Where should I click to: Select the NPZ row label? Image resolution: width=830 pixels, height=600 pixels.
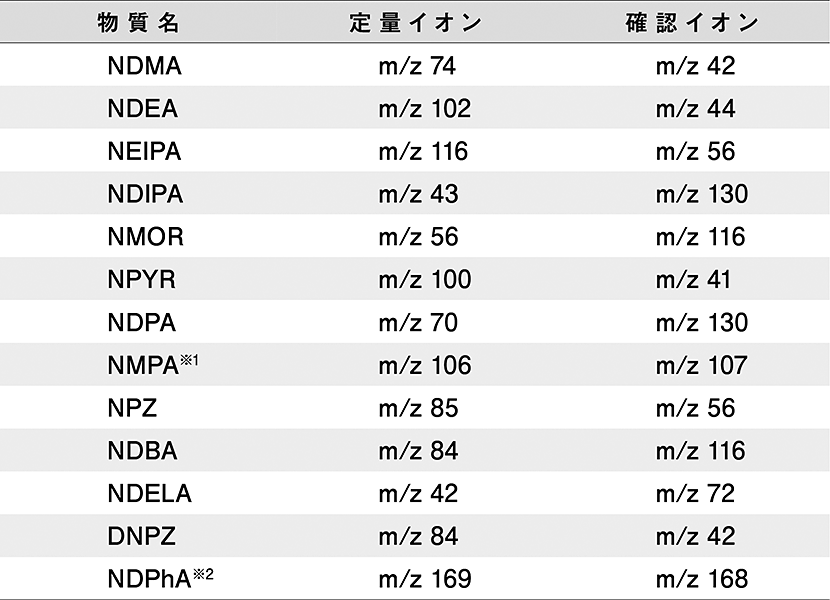coord(132,408)
